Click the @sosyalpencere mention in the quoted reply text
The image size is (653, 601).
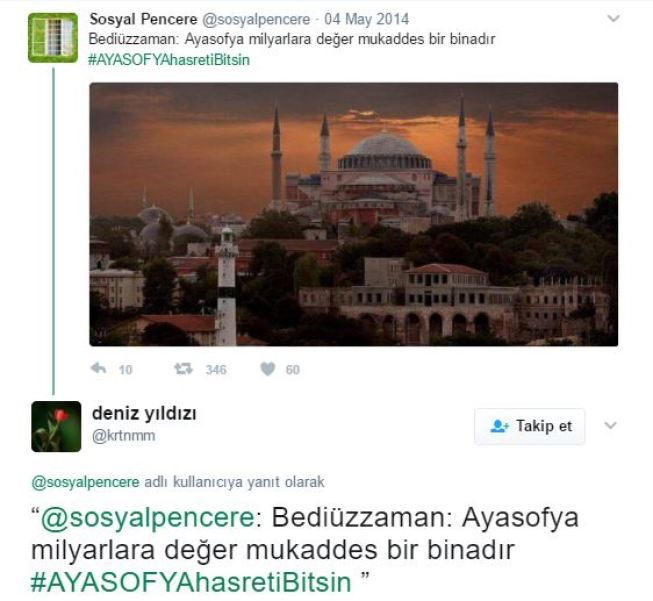[147, 518]
